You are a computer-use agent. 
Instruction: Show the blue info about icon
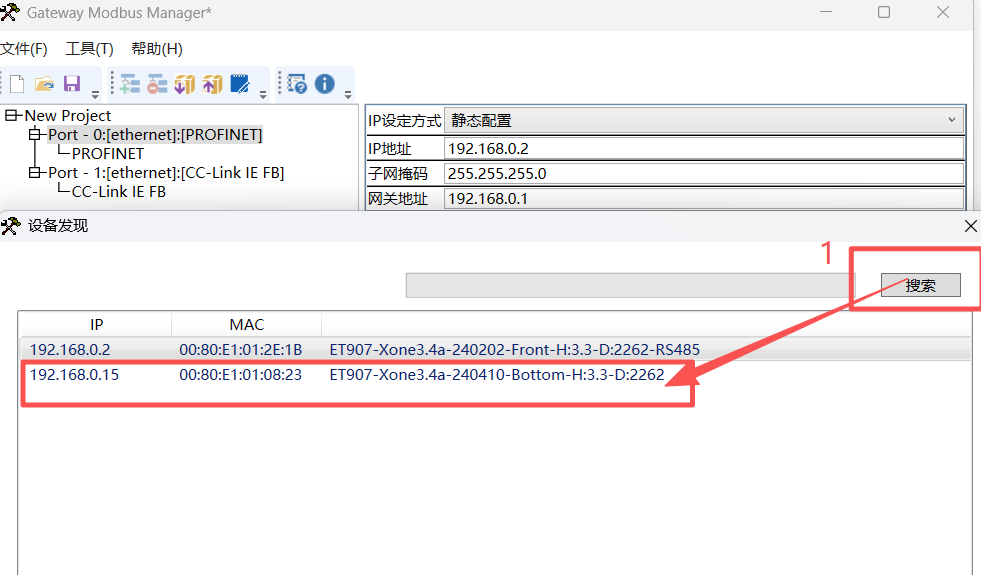pyautogui.click(x=325, y=84)
